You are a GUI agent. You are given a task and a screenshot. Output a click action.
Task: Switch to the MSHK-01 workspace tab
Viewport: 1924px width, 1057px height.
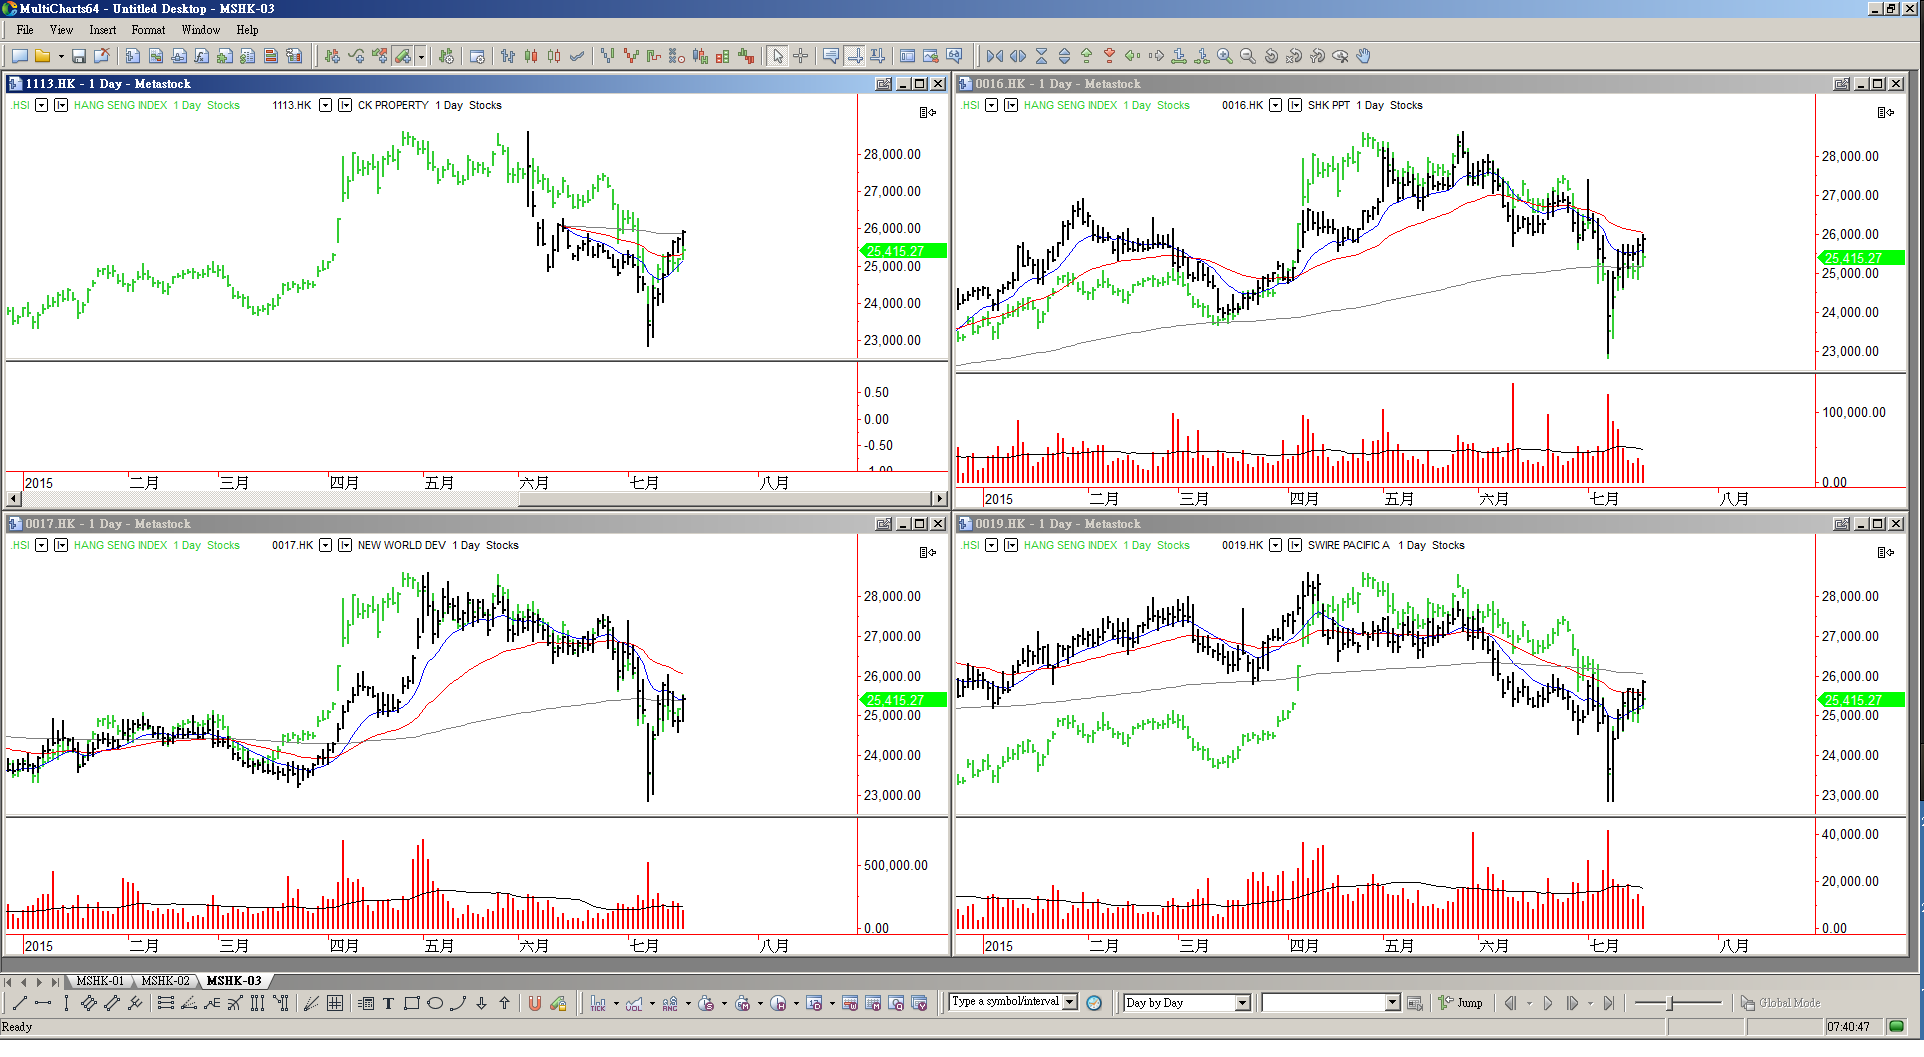coord(100,981)
